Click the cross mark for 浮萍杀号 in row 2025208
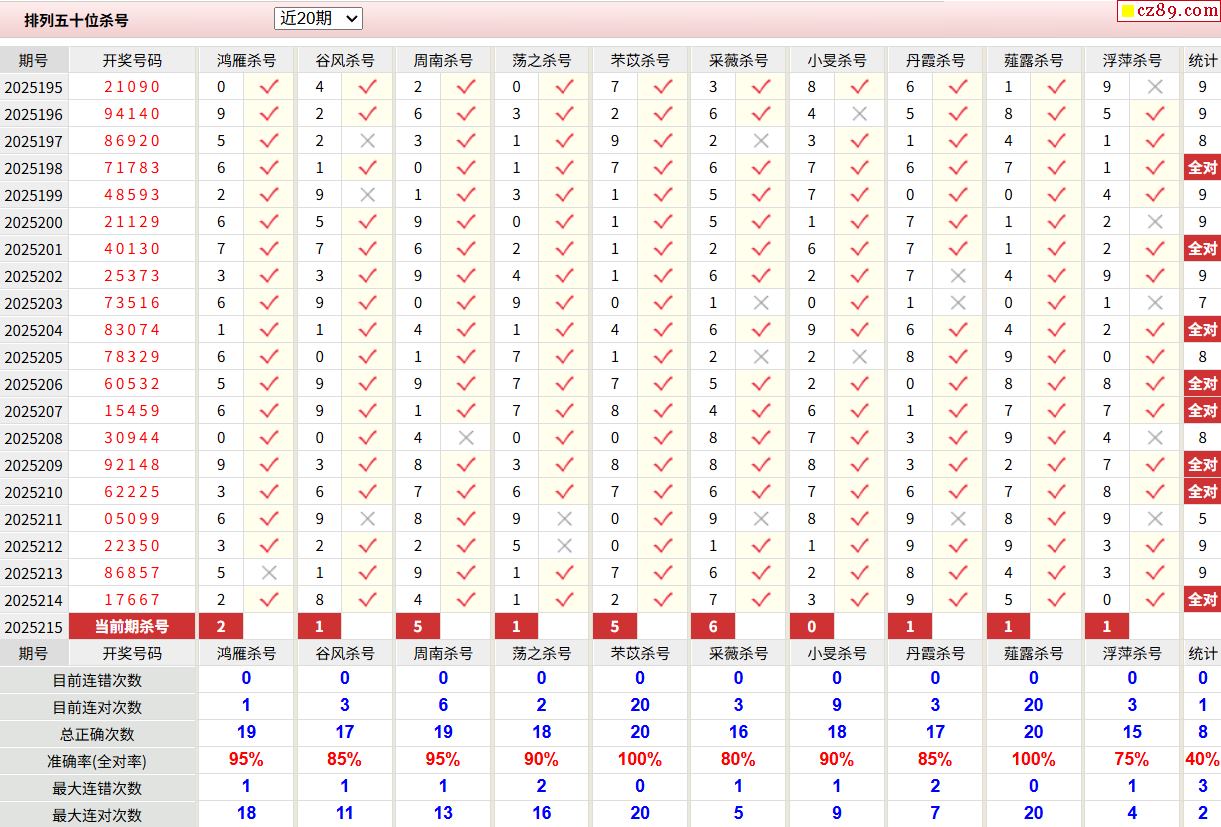1221x827 pixels. pos(1155,438)
